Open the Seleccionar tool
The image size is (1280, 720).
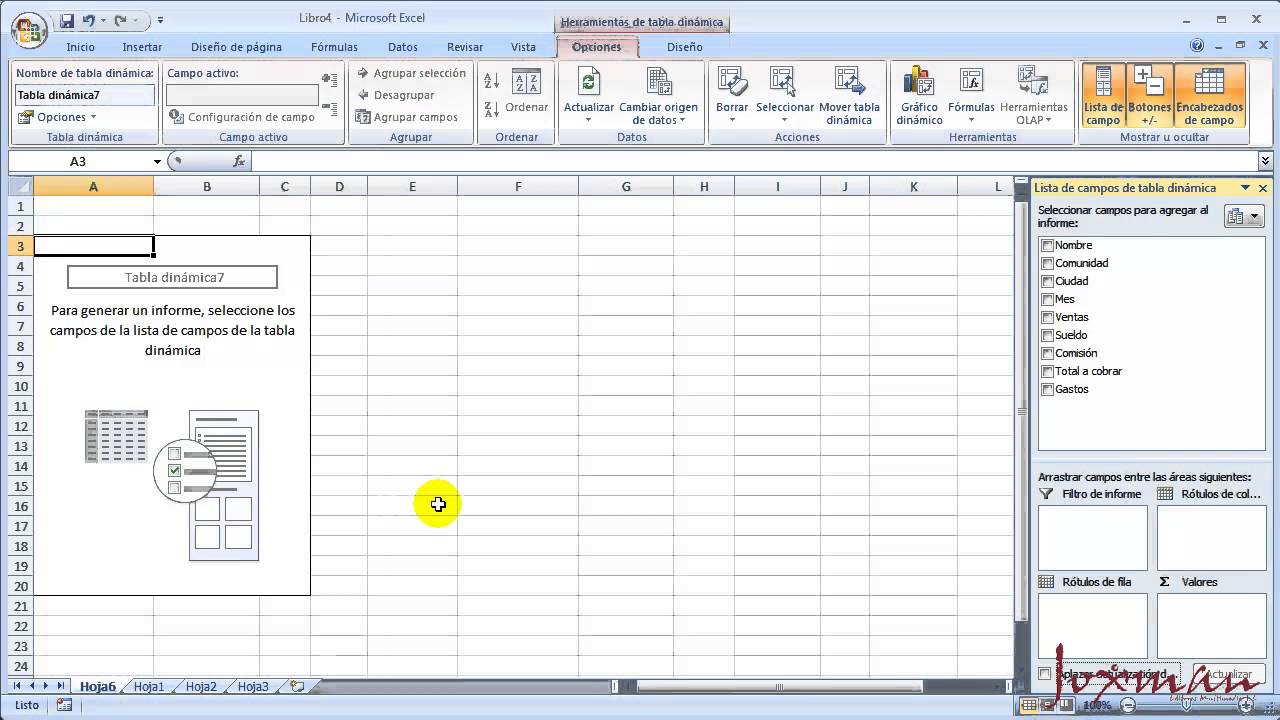(785, 97)
